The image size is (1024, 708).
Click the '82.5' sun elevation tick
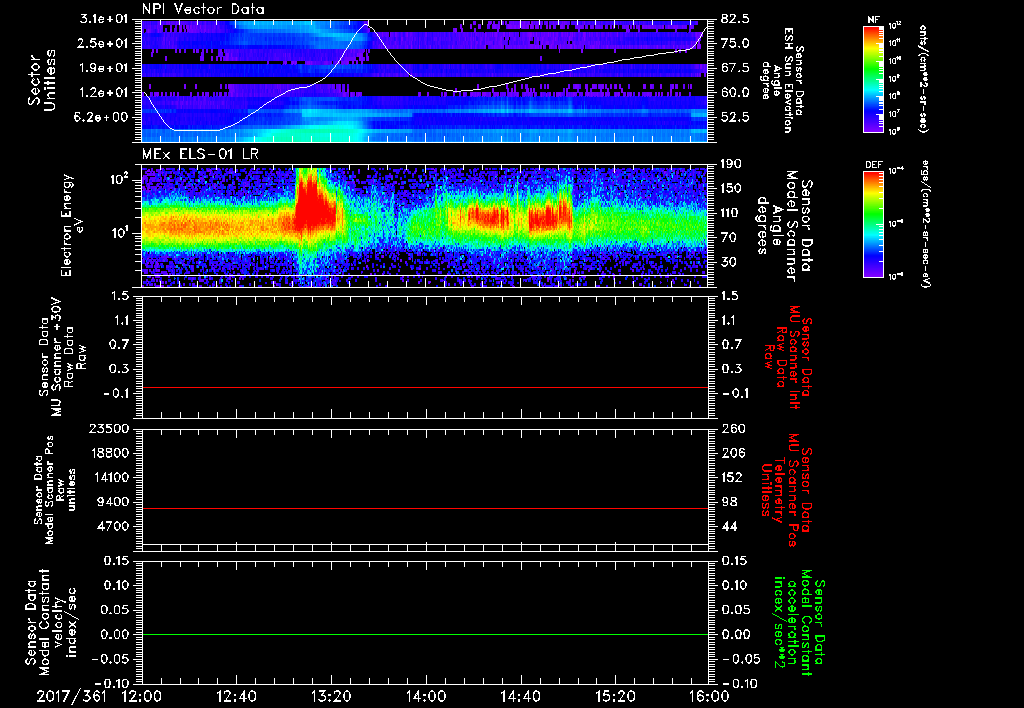pos(735,19)
